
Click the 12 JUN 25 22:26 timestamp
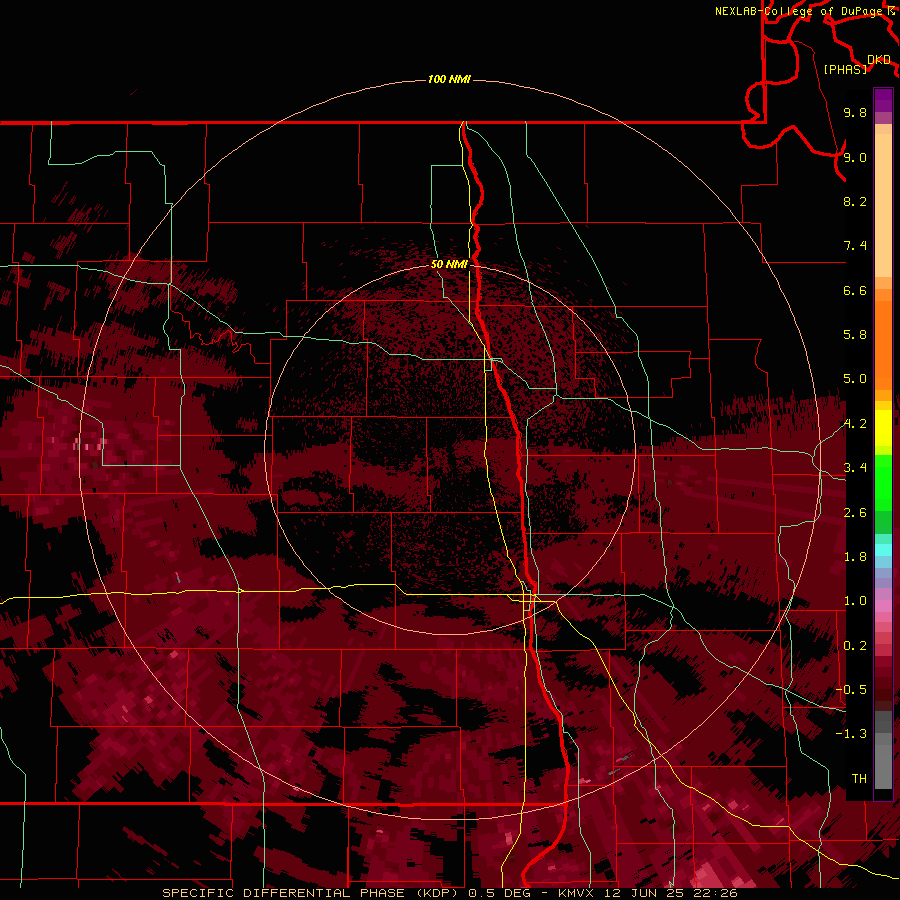(x=672, y=893)
